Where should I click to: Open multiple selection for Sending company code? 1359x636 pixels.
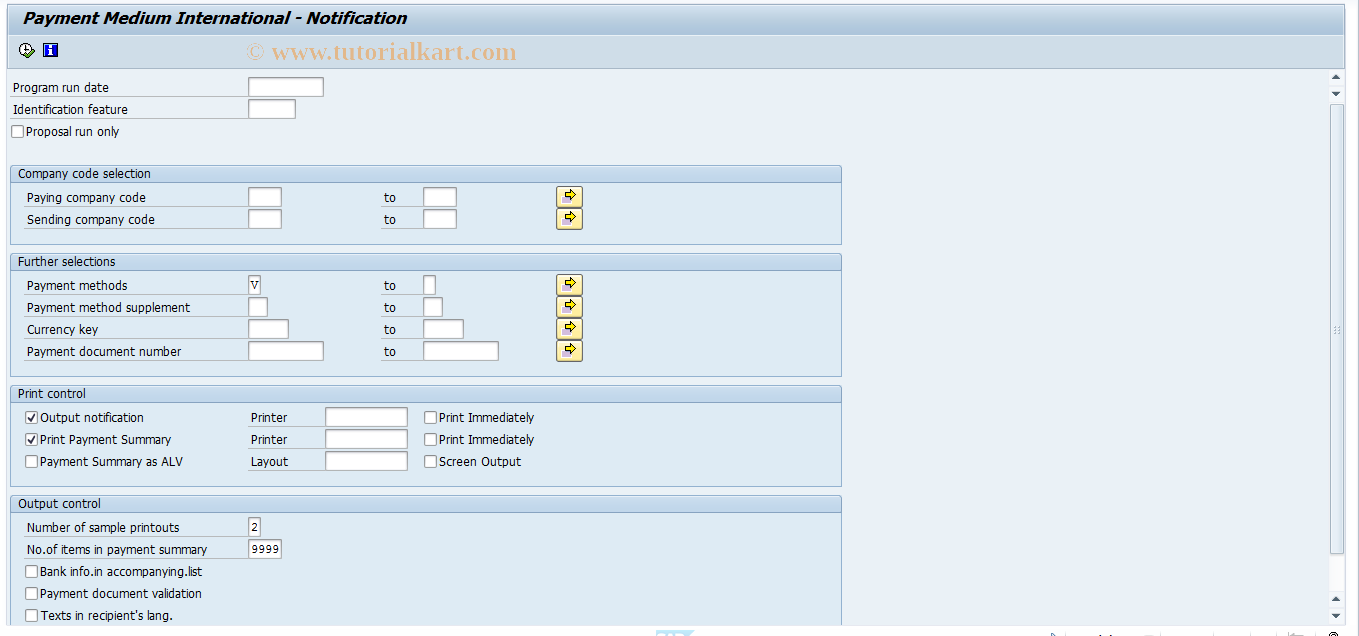coord(569,219)
